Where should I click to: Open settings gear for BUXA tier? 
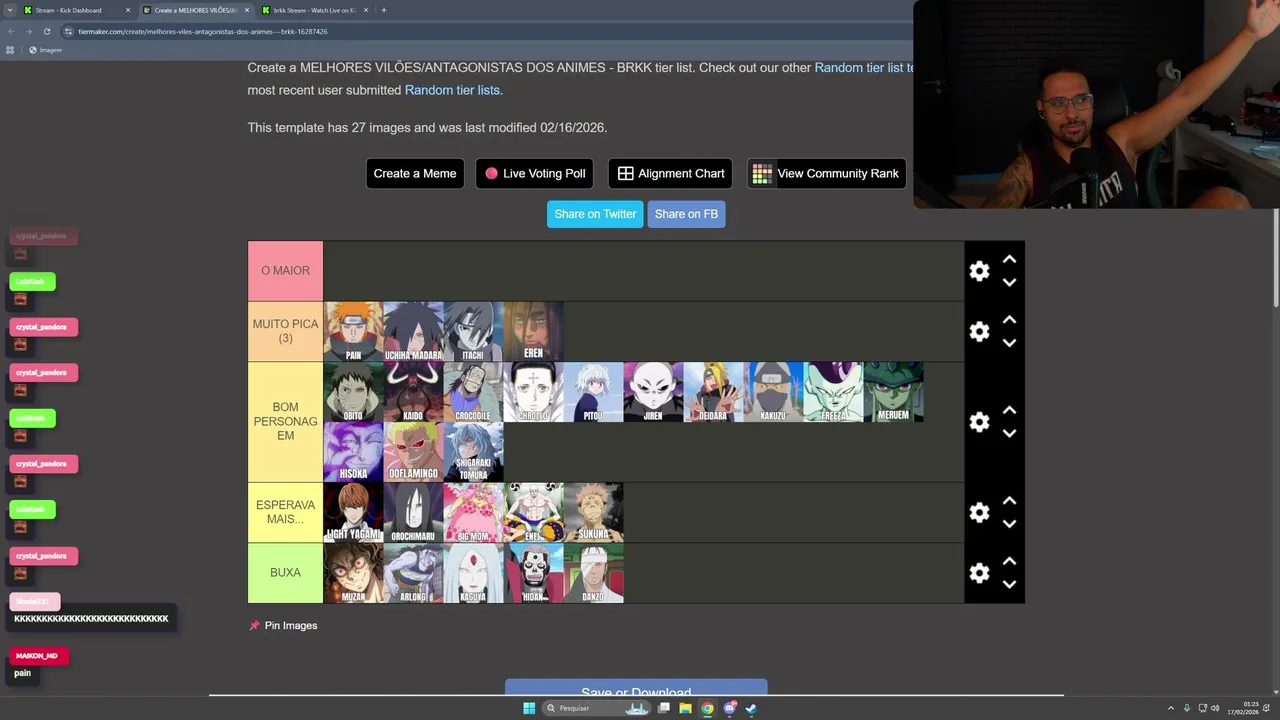click(x=979, y=573)
